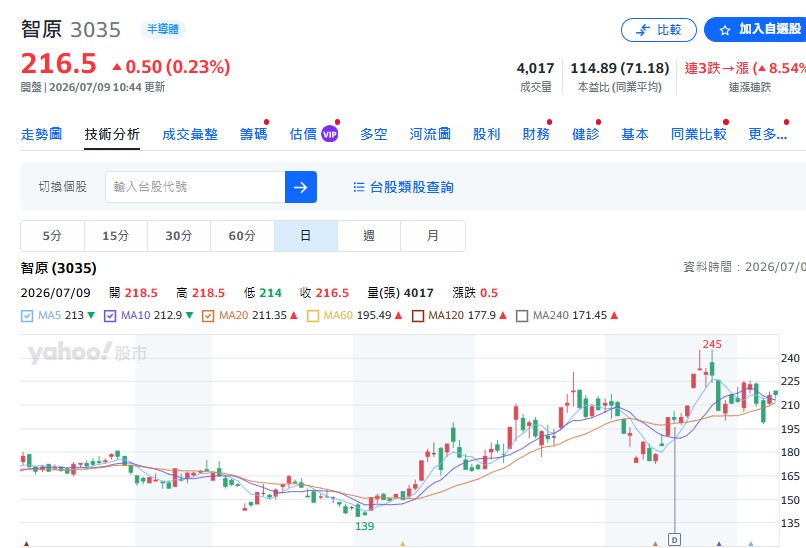Switch to 基本 tab
The width and height of the screenshot is (806, 548).
pyautogui.click(x=635, y=134)
